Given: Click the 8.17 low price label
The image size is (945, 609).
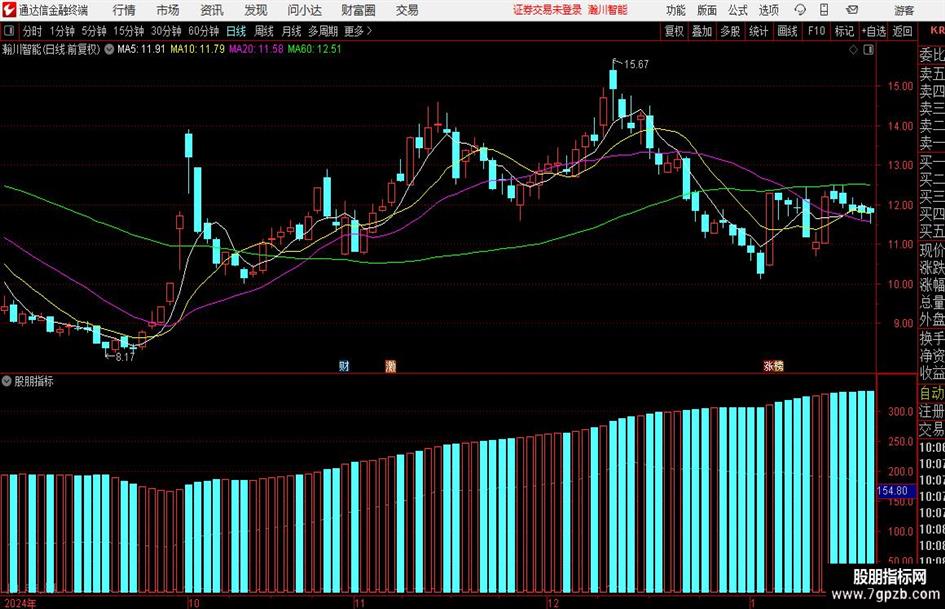Looking at the screenshot, I should click(x=125, y=357).
